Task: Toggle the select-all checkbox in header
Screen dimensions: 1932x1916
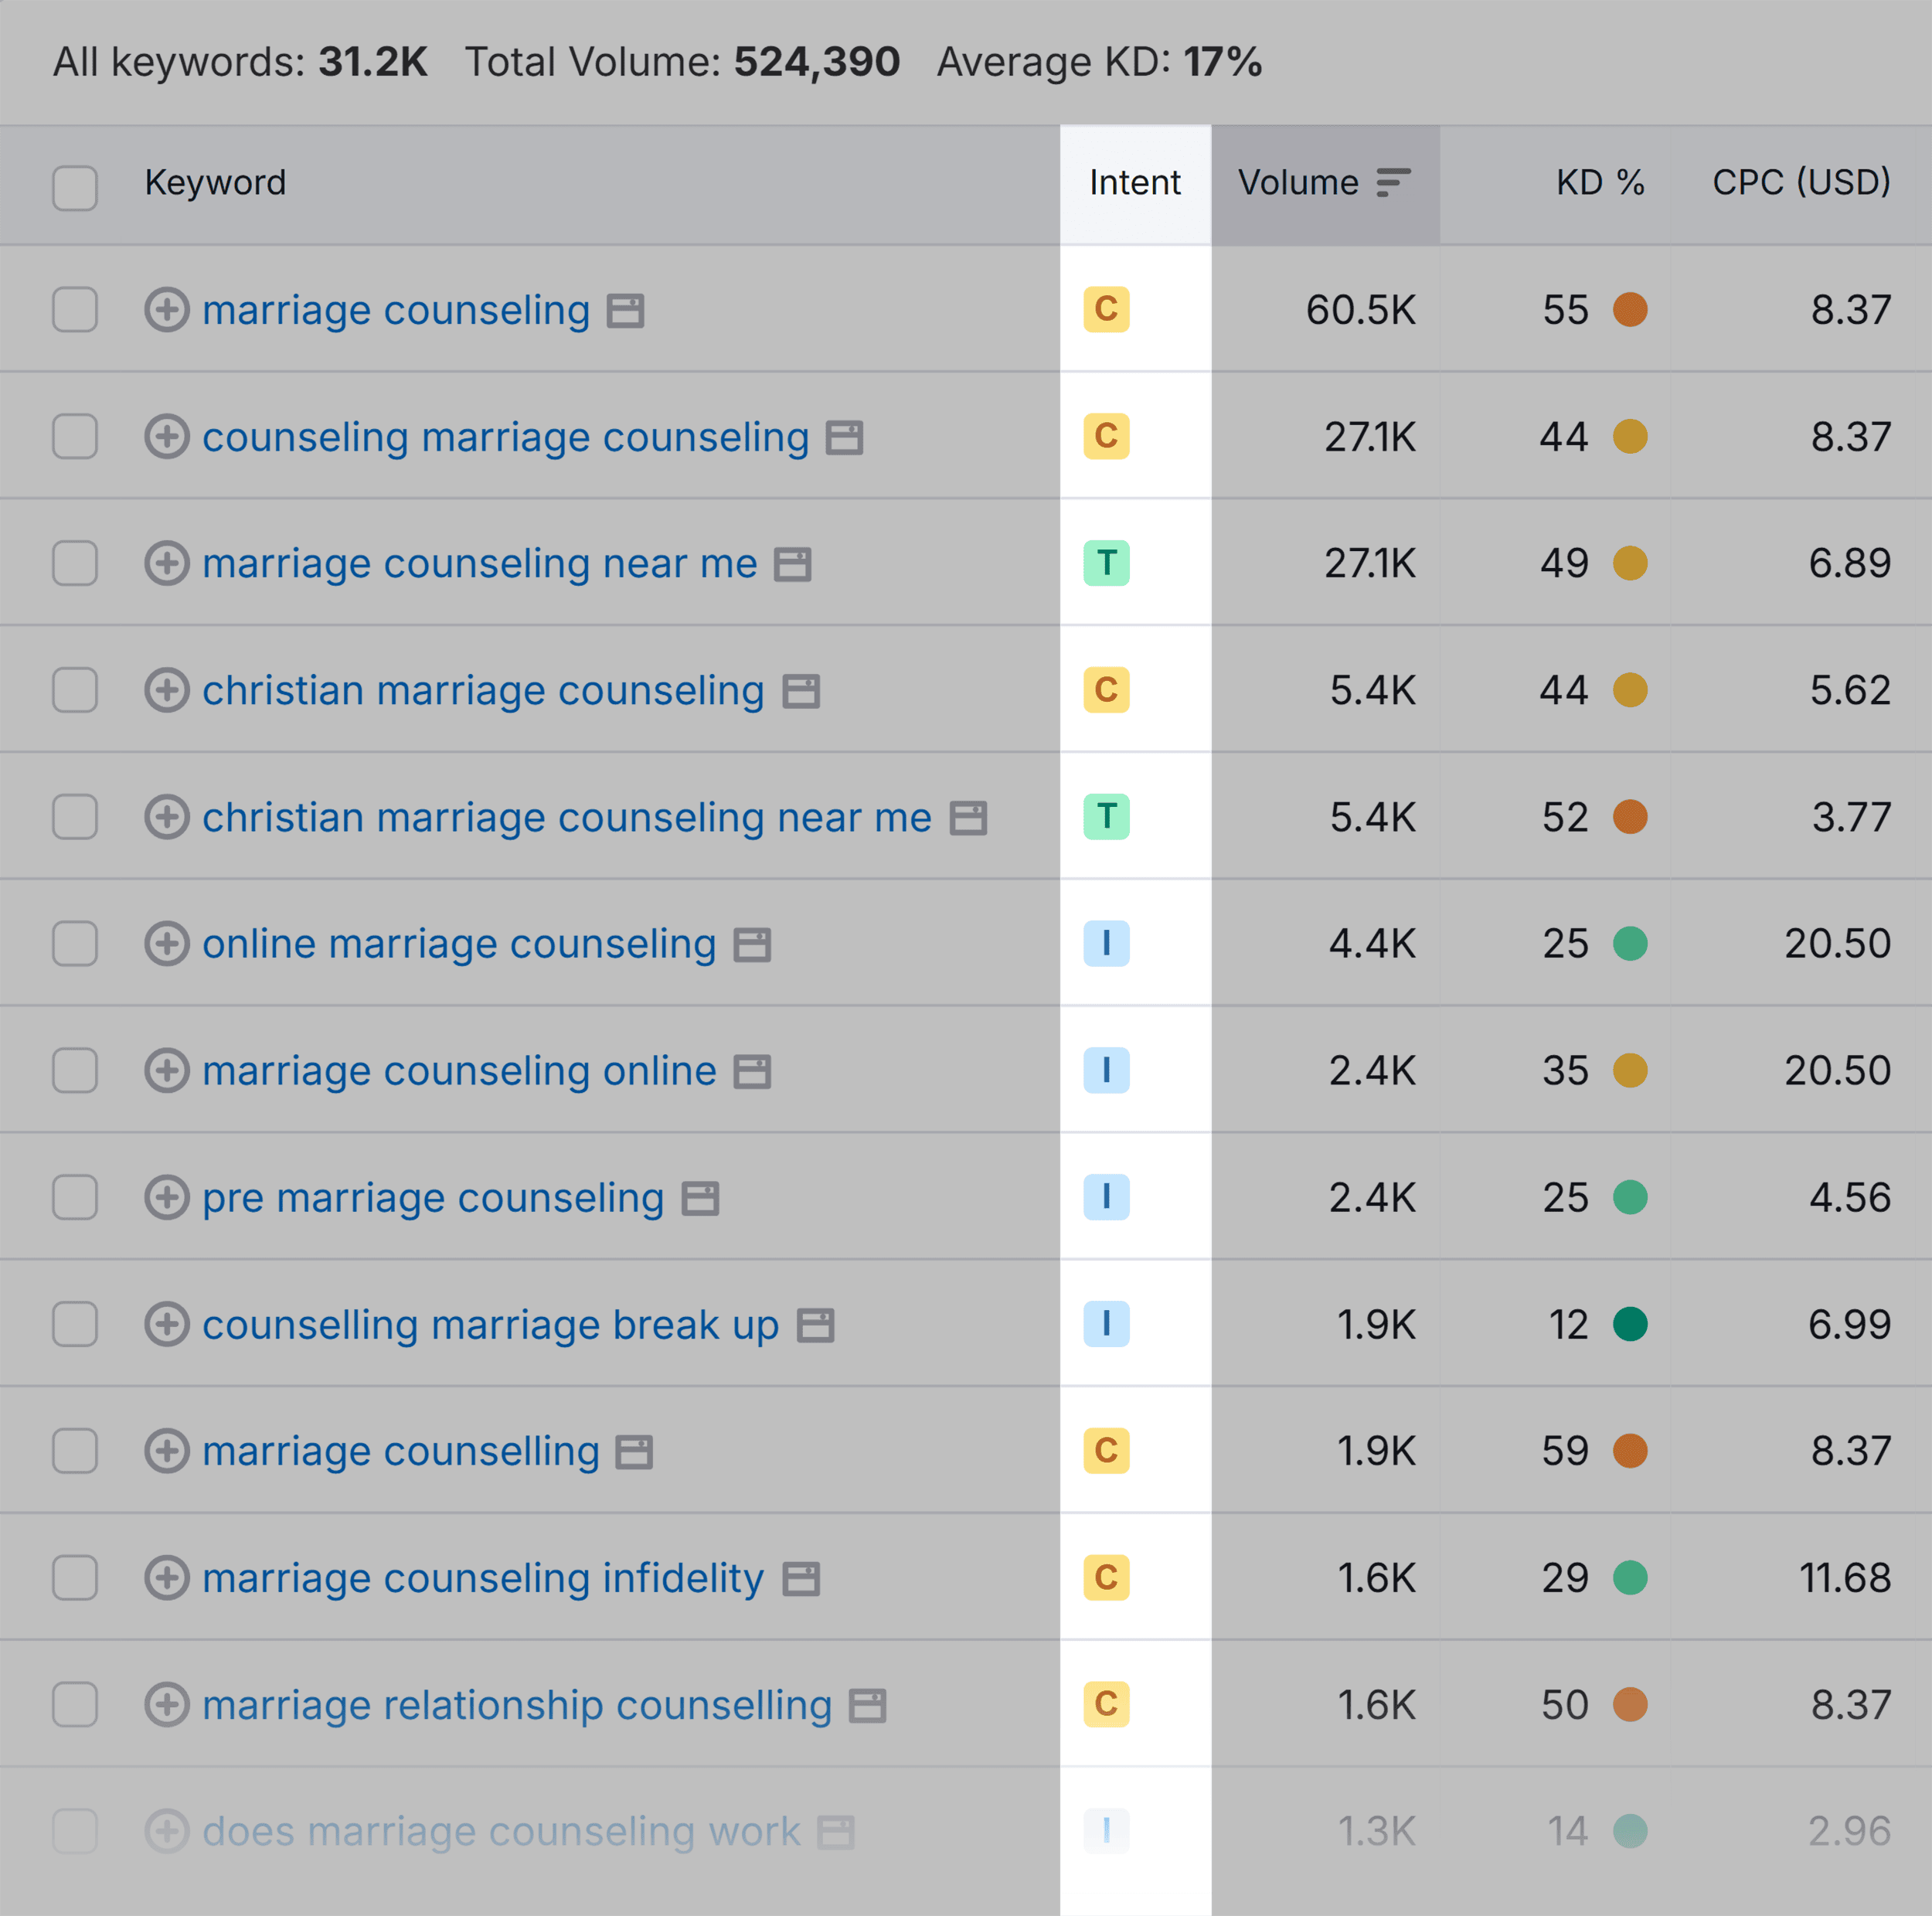Action: 75,188
